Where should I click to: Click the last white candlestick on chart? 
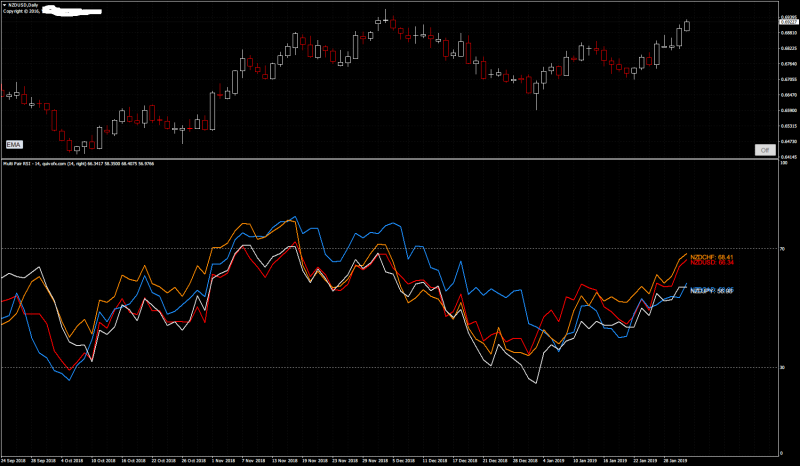click(687, 26)
